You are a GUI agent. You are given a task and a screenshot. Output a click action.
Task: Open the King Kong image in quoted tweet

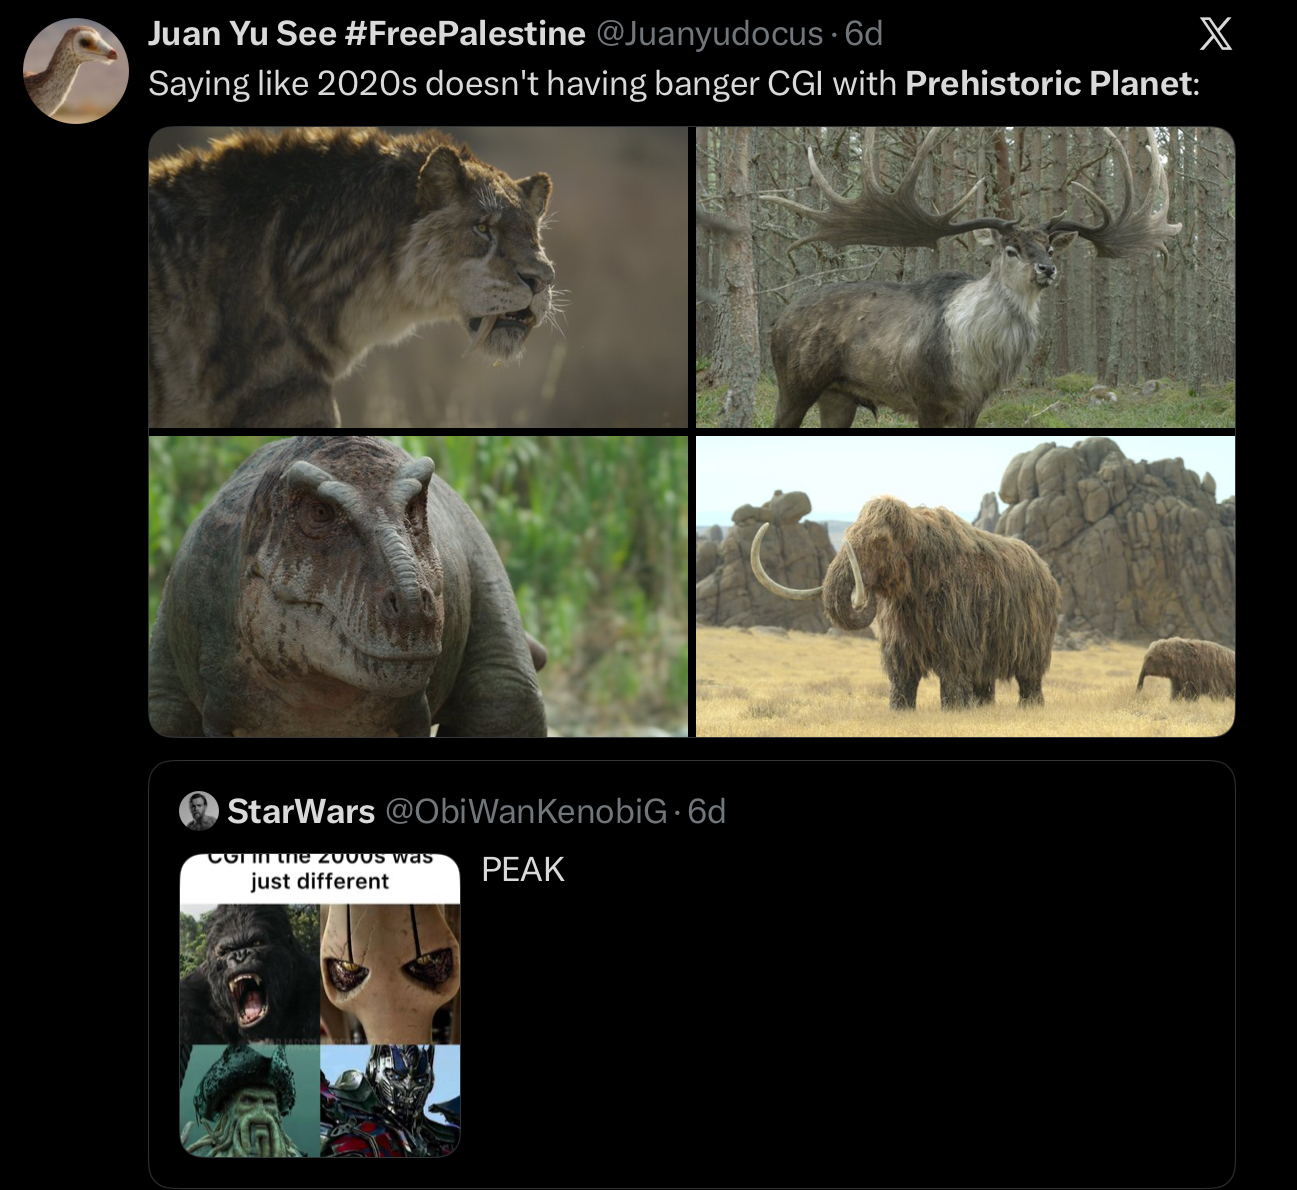250,974
